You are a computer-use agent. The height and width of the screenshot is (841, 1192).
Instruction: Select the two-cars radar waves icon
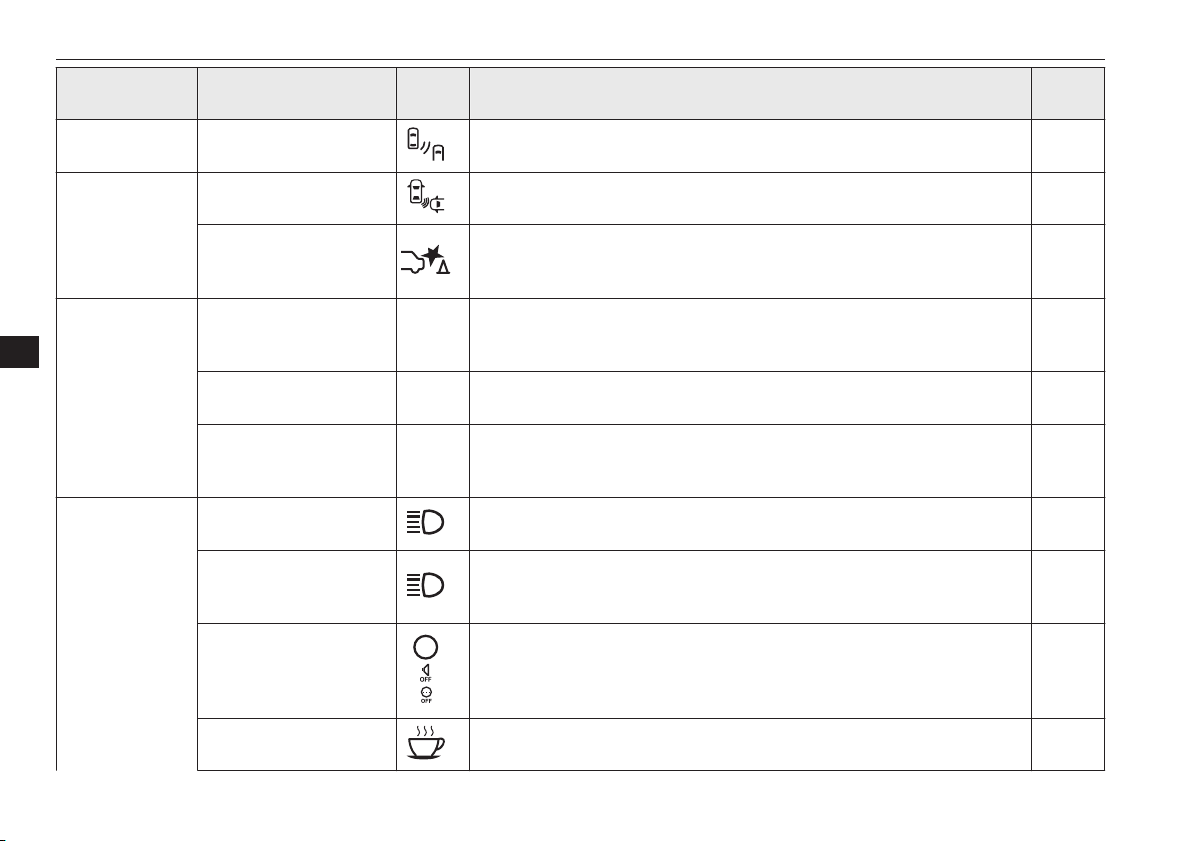426,144
